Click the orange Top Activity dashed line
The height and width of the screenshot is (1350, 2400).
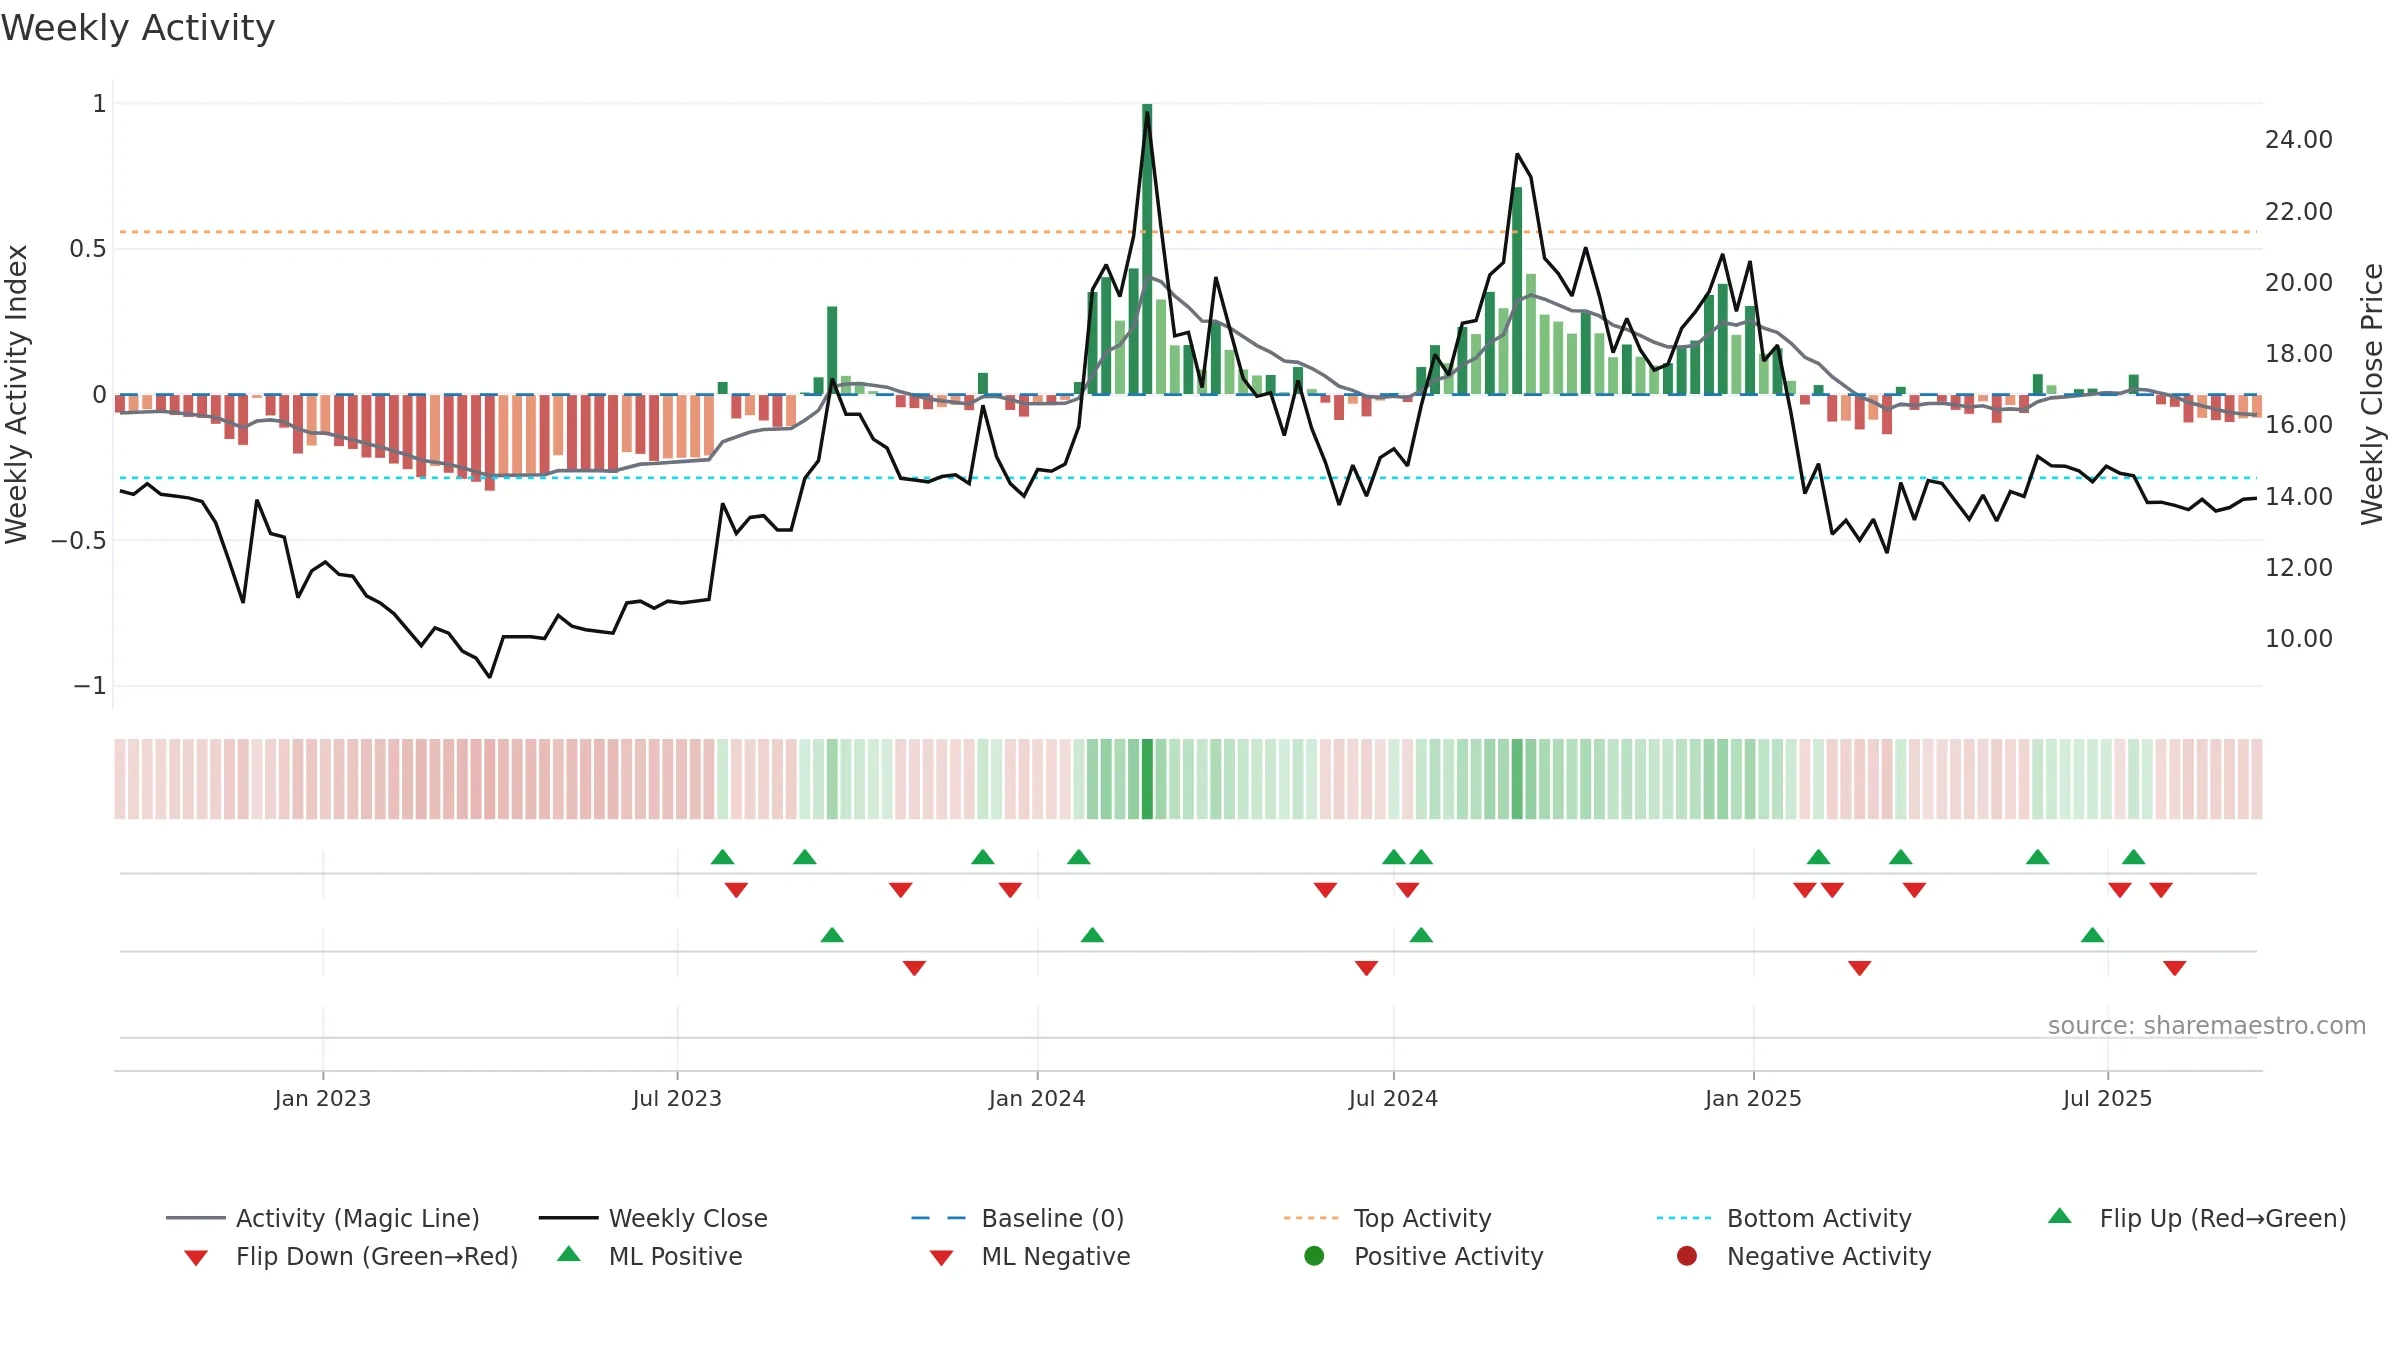[x=1188, y=232]
